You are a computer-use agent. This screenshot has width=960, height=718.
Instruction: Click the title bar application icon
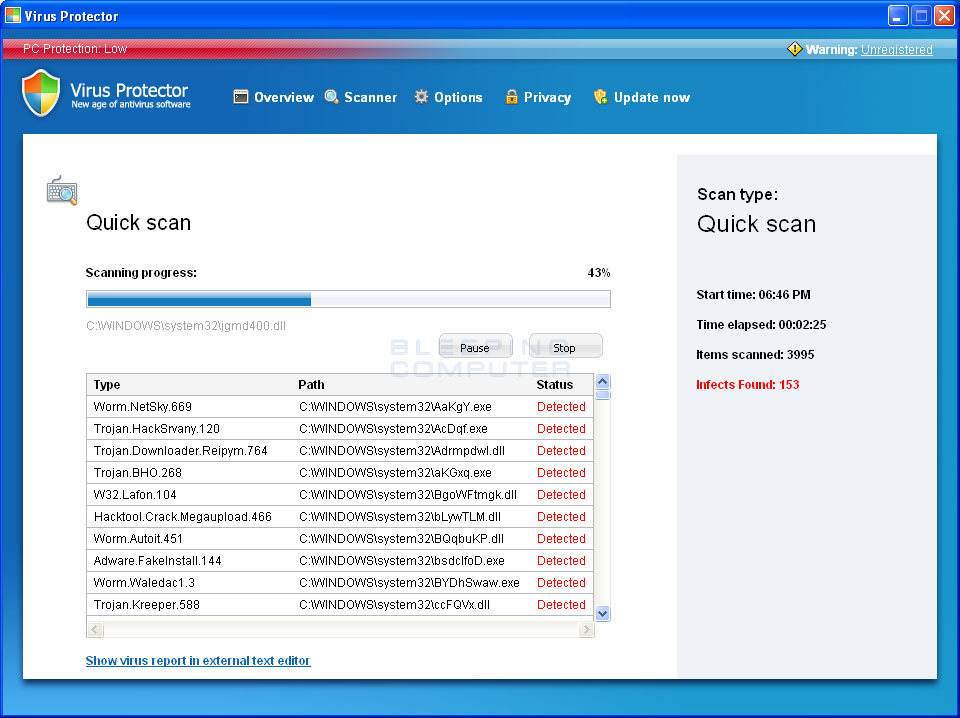pos(13,15)
